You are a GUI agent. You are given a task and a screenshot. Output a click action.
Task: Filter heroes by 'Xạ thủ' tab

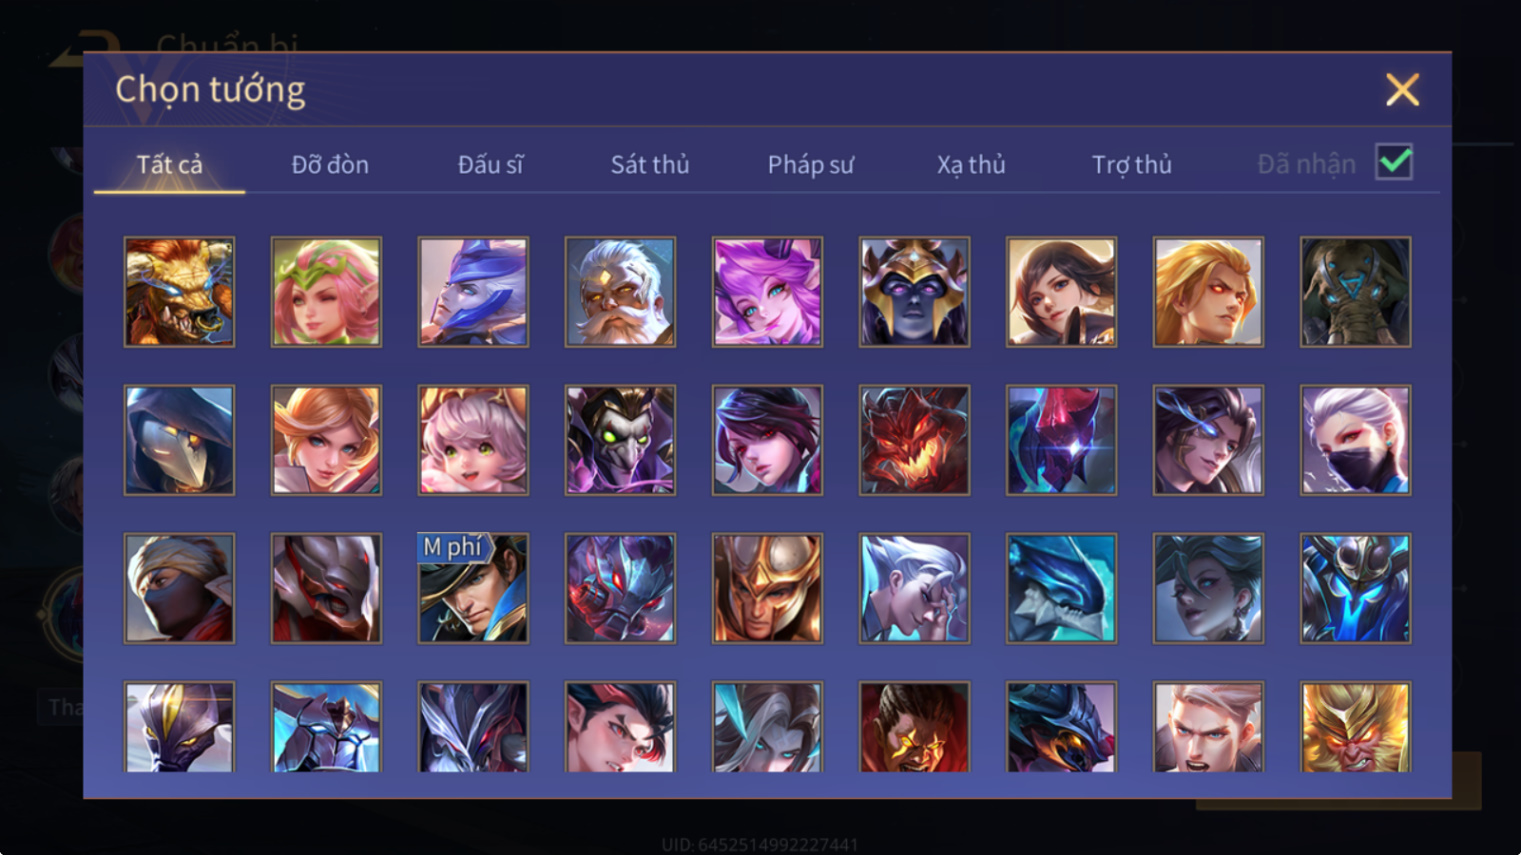pos(971,164)
